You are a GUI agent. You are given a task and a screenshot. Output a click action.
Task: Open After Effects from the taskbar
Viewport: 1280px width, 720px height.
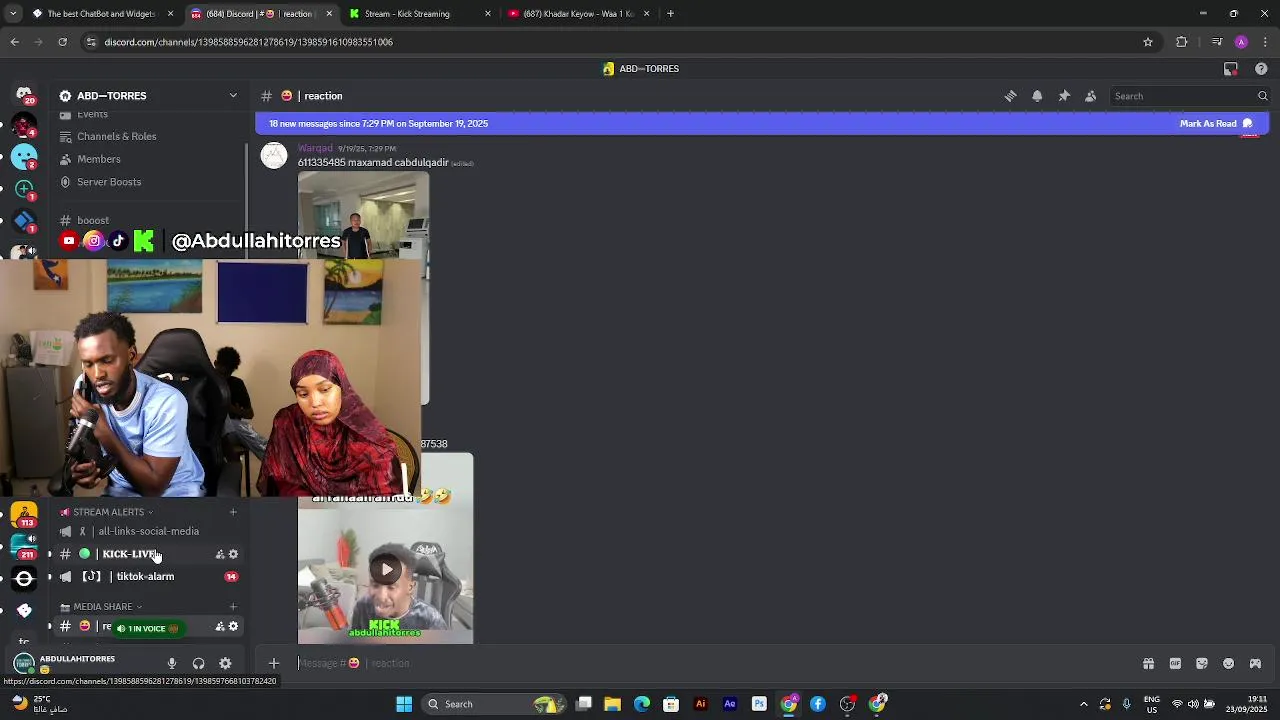(x=730, y=704)
